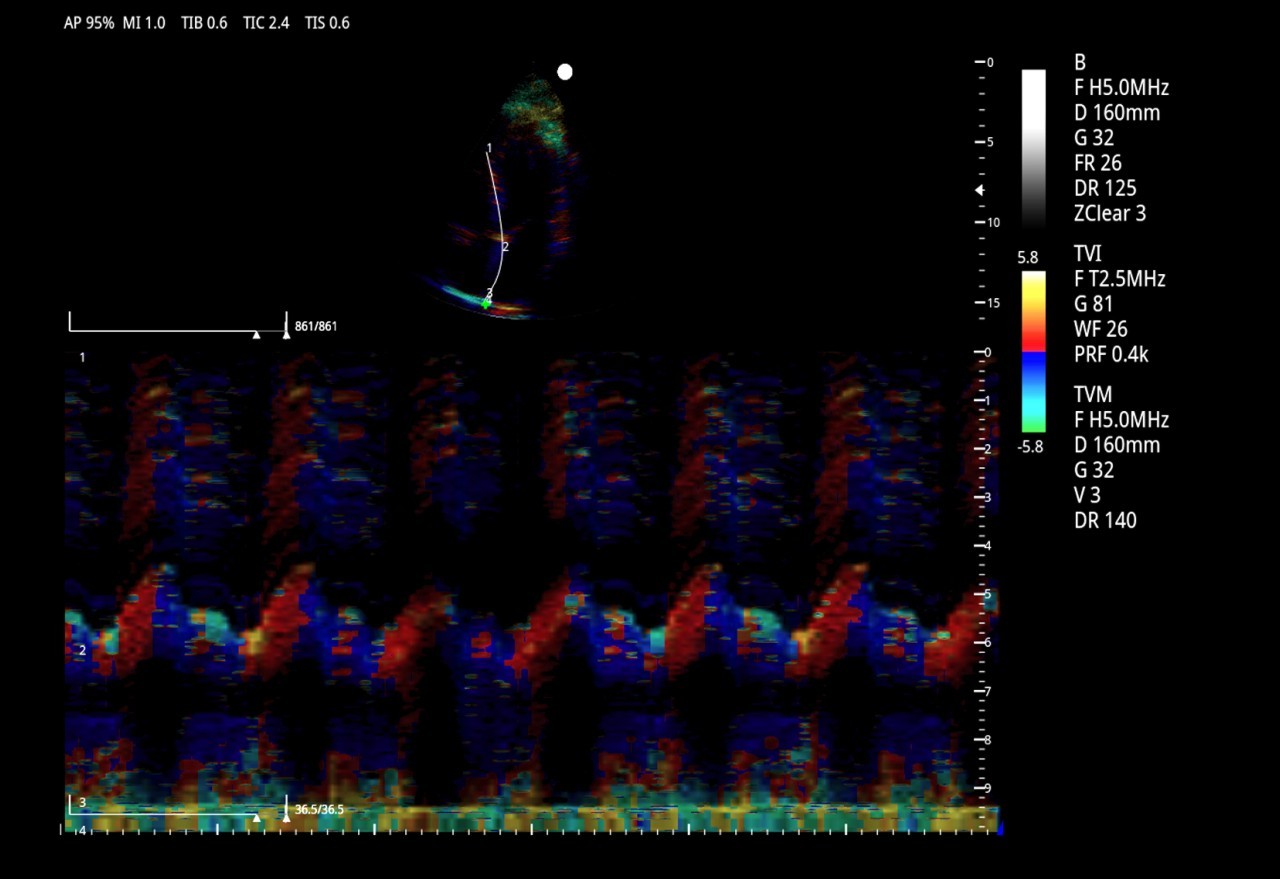
Task: Click dynamic range DR 125
Action: [1105, 187]
